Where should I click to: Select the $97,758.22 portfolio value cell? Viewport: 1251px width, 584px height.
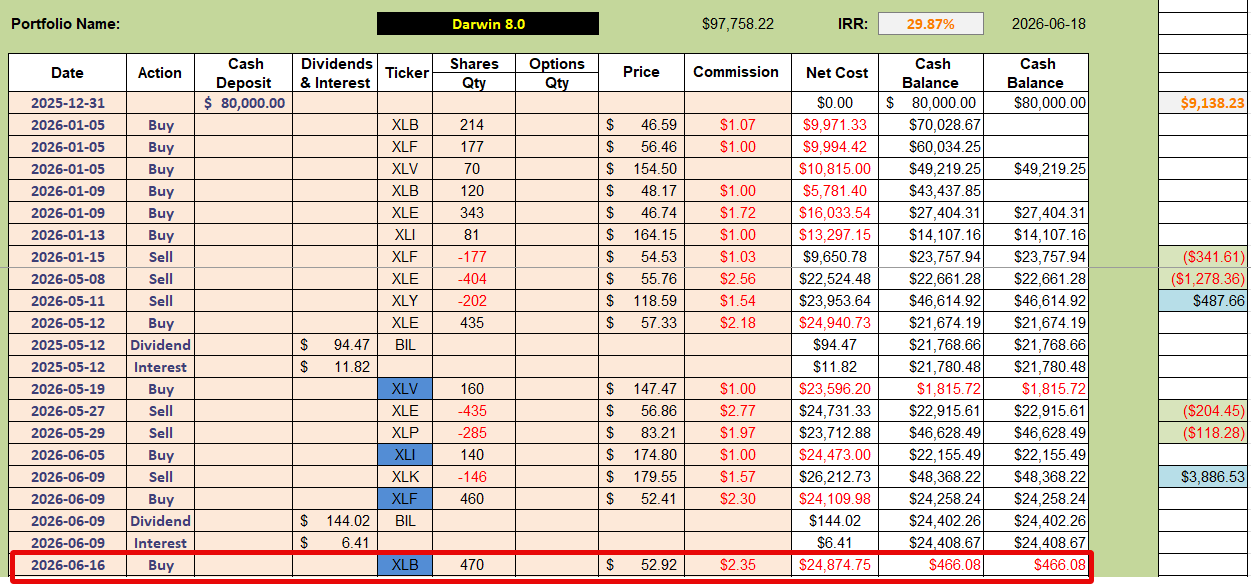click(738, 24)
